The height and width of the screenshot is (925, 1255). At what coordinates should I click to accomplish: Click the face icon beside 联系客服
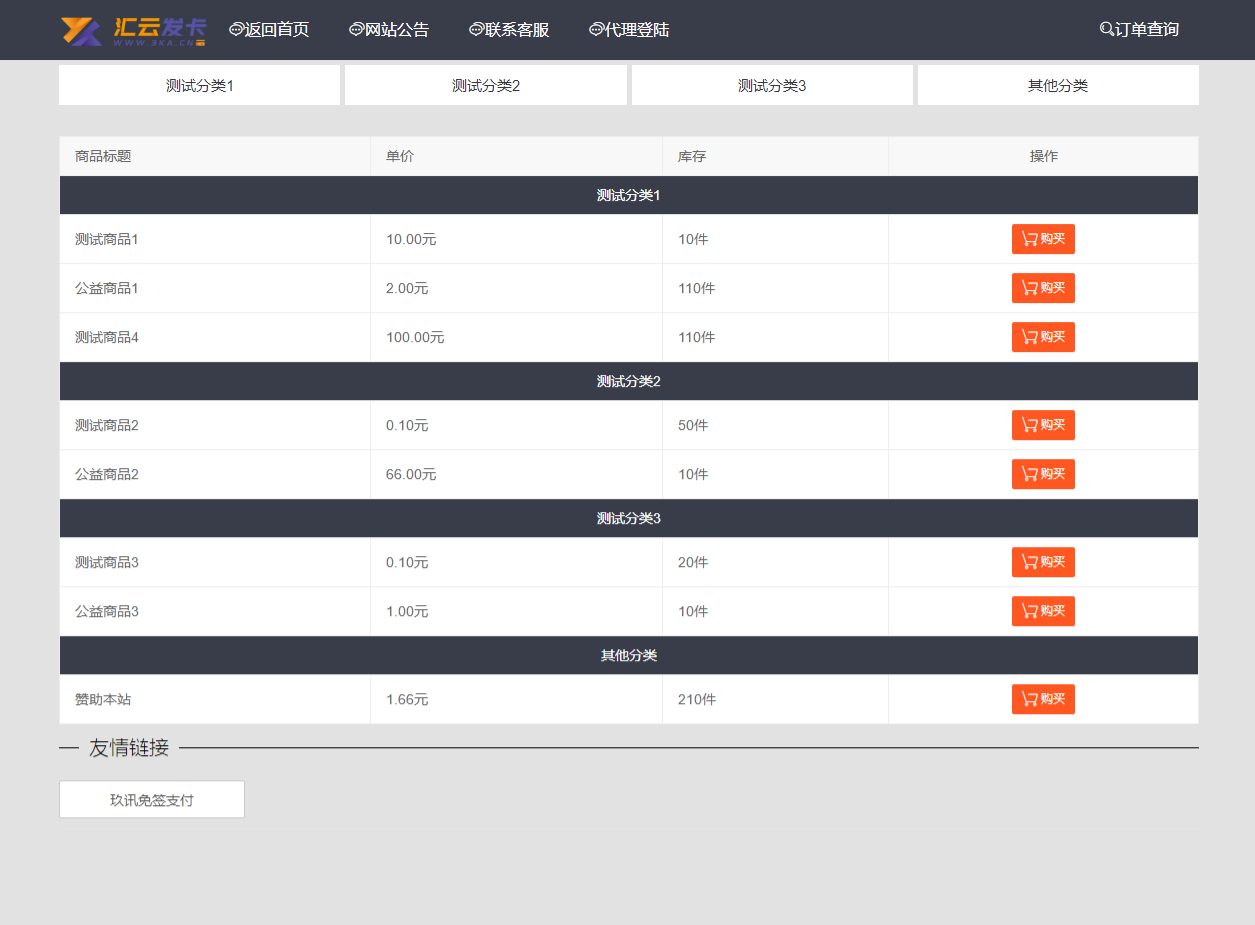point(476,30)
